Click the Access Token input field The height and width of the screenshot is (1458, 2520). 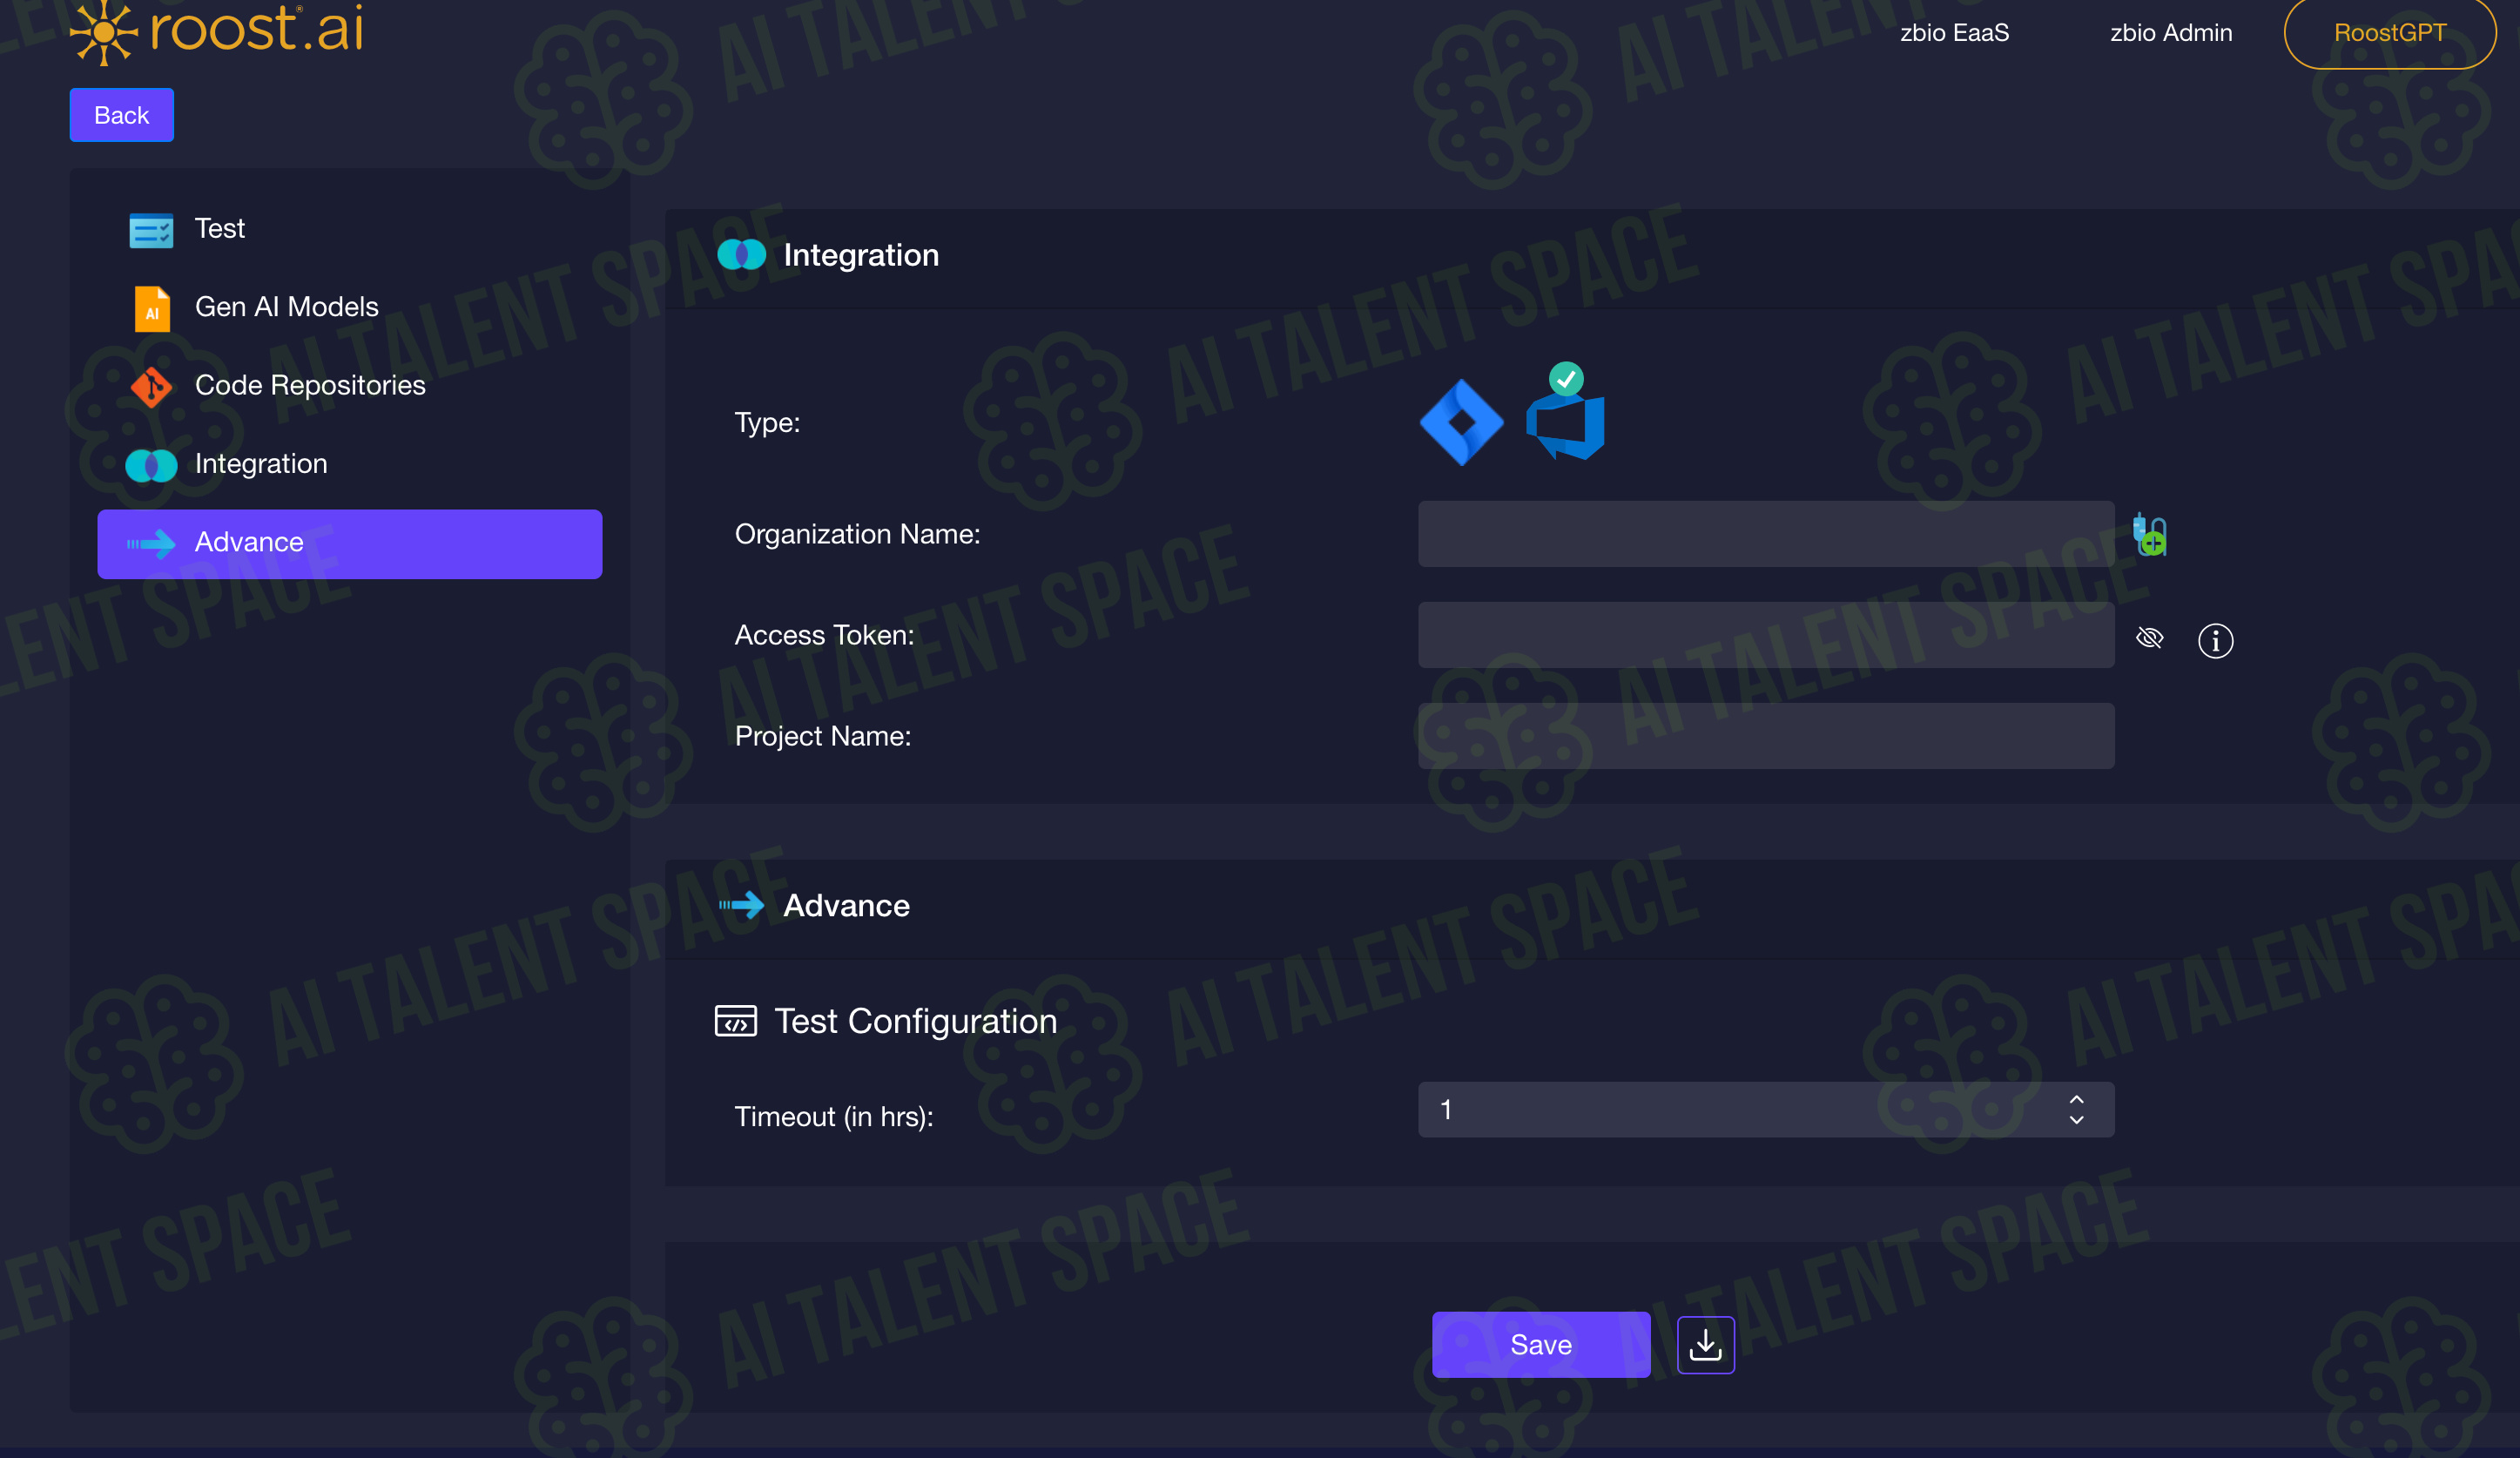[1765, 635]
